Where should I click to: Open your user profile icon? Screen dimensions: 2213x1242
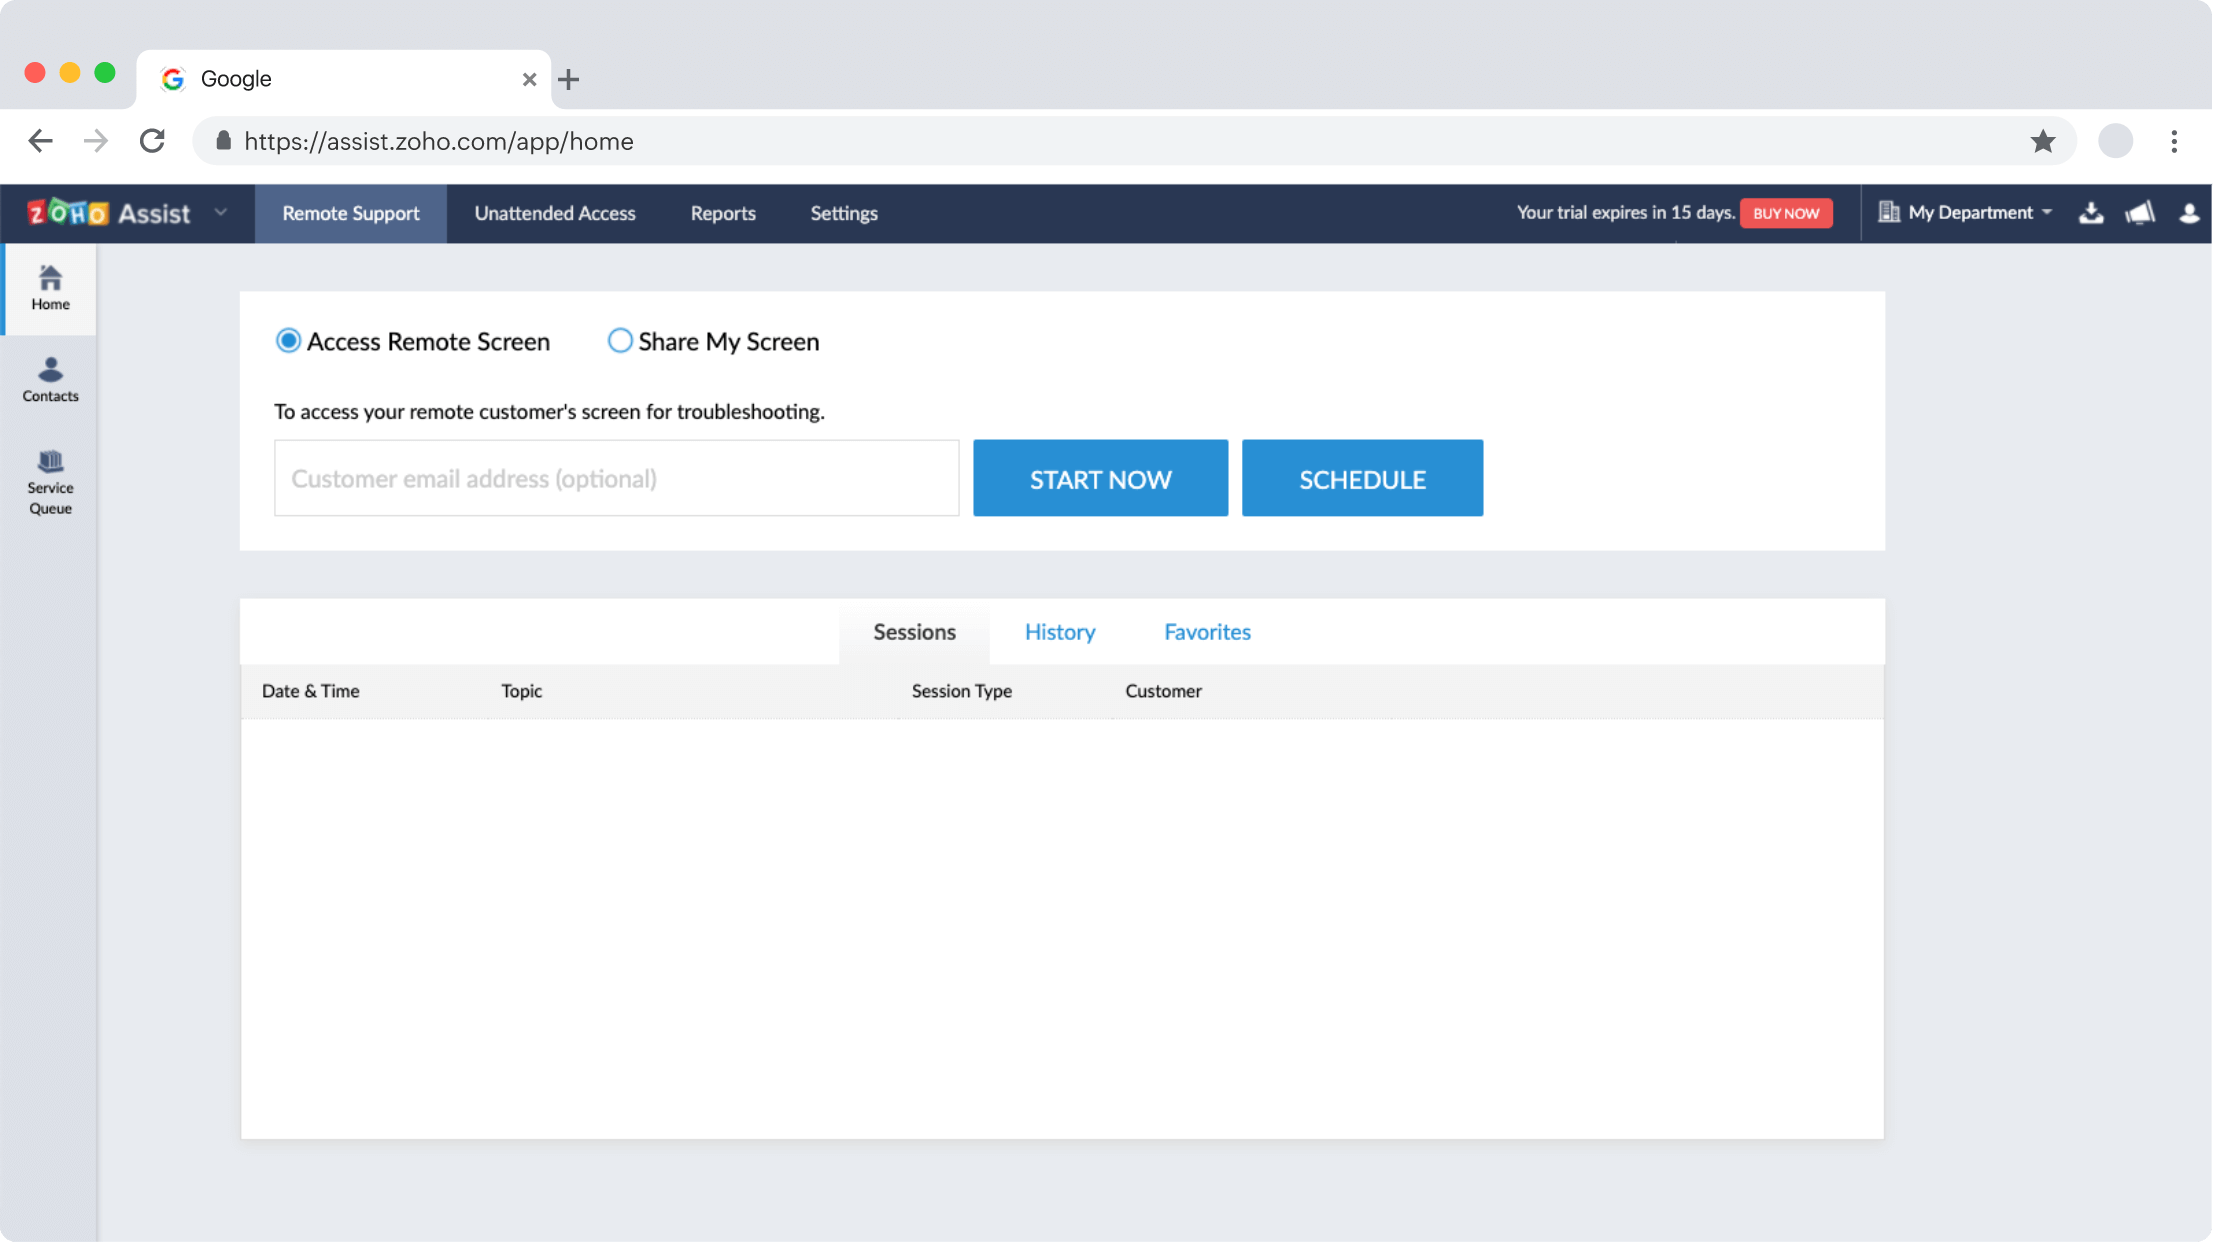tap(2189, 213)
